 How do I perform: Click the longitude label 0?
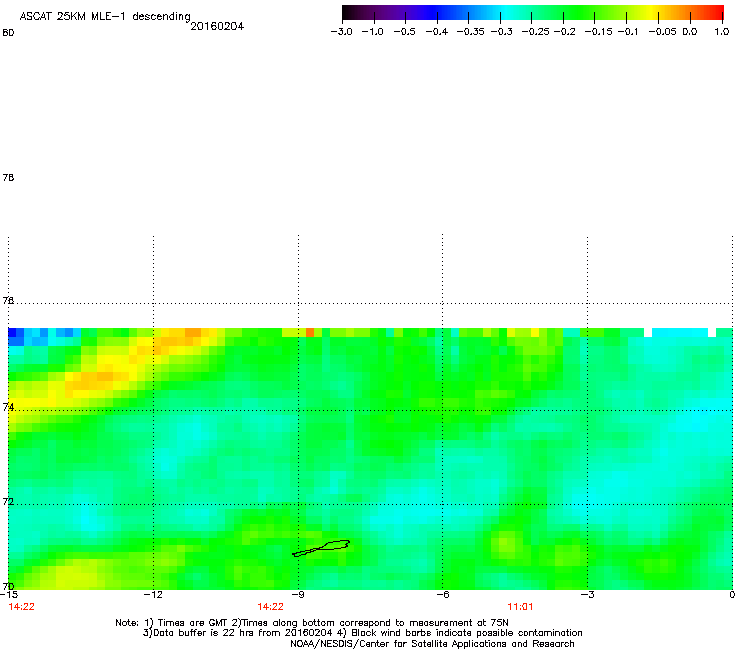pos(732,595)
